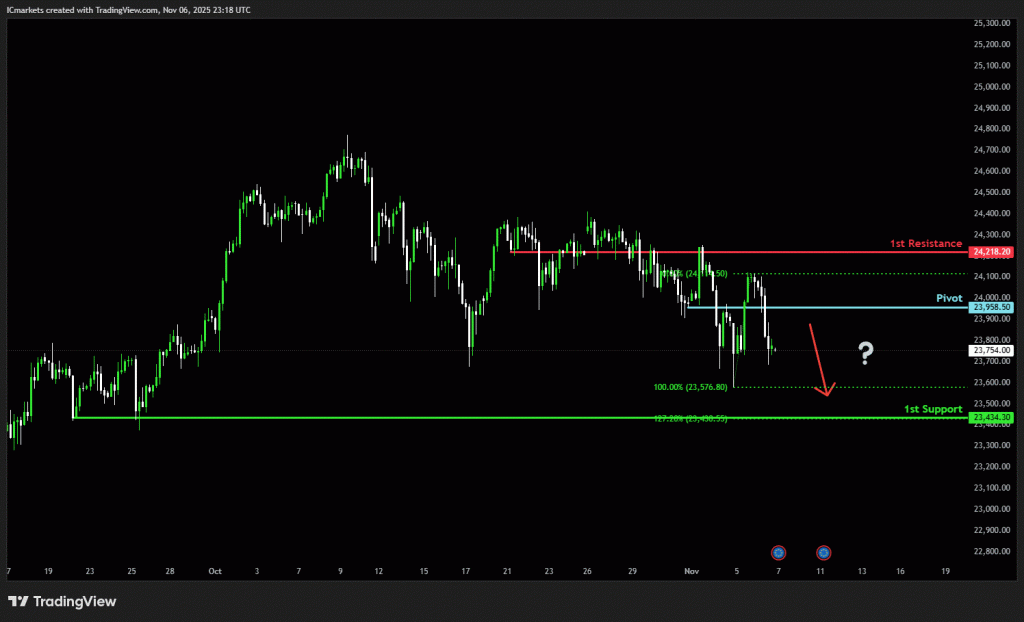
Task: Click the red 24,218.20 resistance price tag
Action: [x=991, y=253]
